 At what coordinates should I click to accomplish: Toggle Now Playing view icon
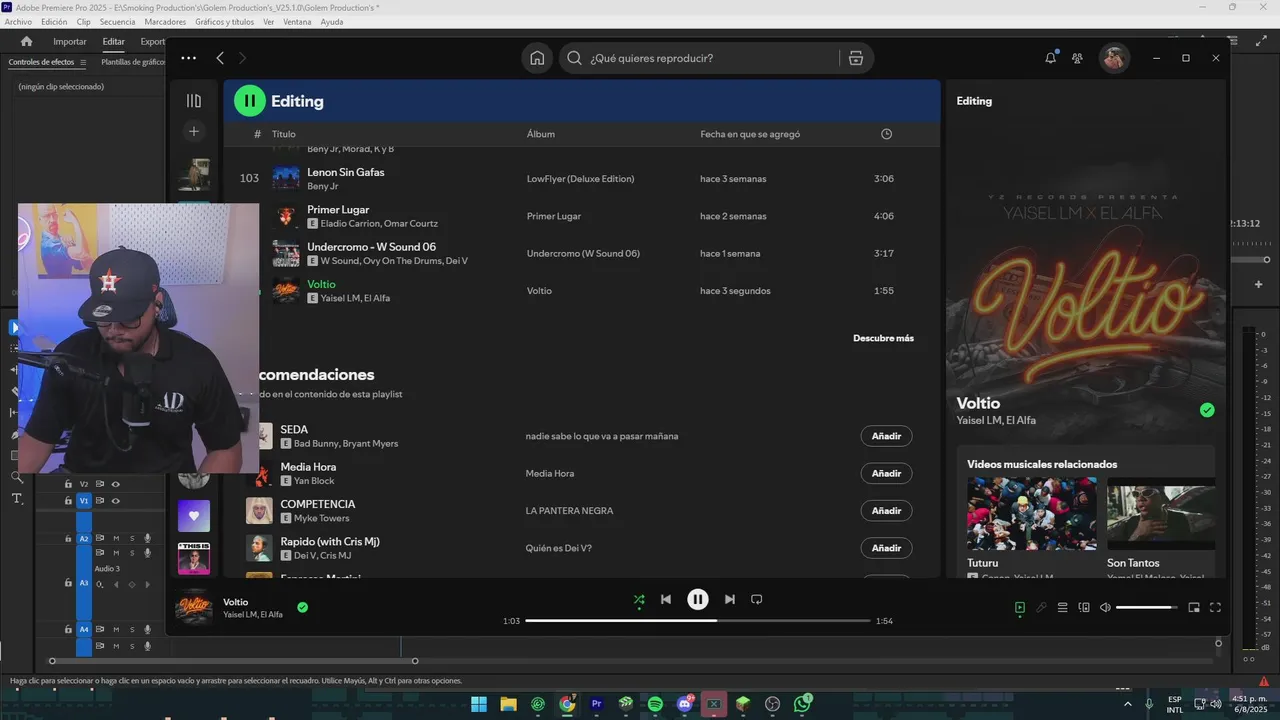pos(1020,607)
